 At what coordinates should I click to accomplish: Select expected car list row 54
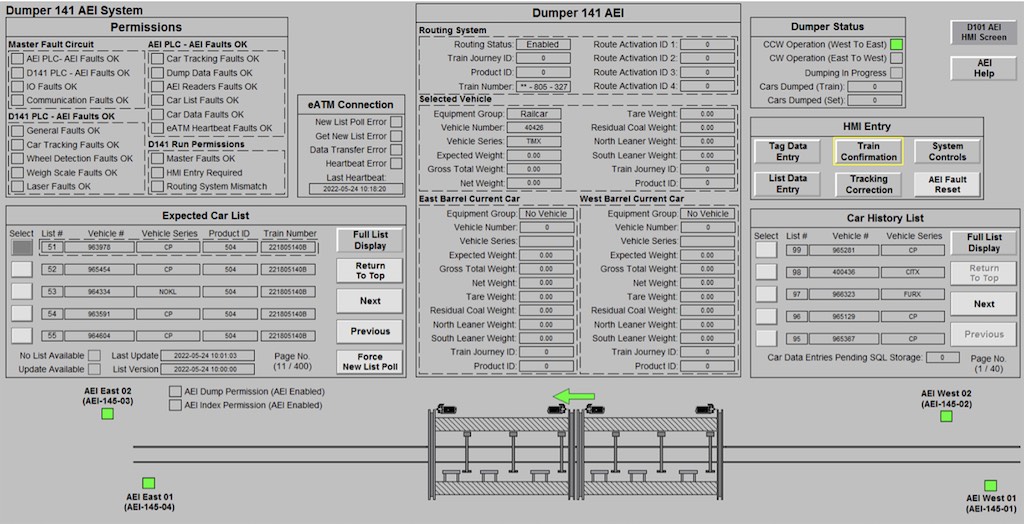pyautogui.click(x=22, y=314)
